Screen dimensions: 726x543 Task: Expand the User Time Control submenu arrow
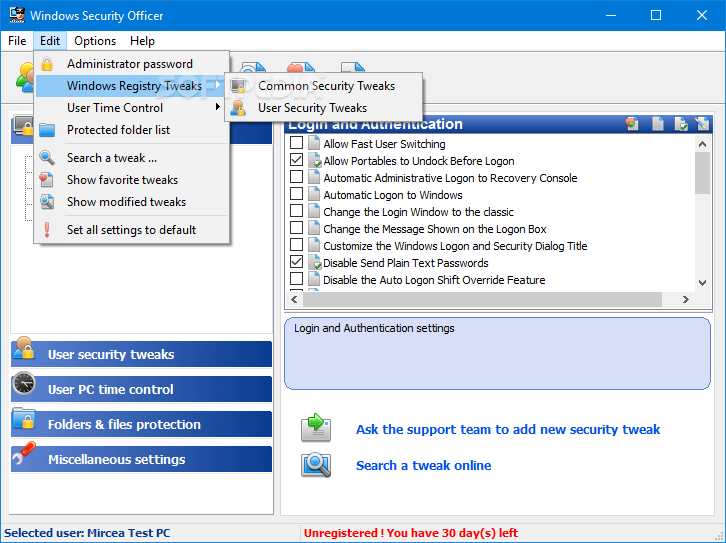coord(218,107)
